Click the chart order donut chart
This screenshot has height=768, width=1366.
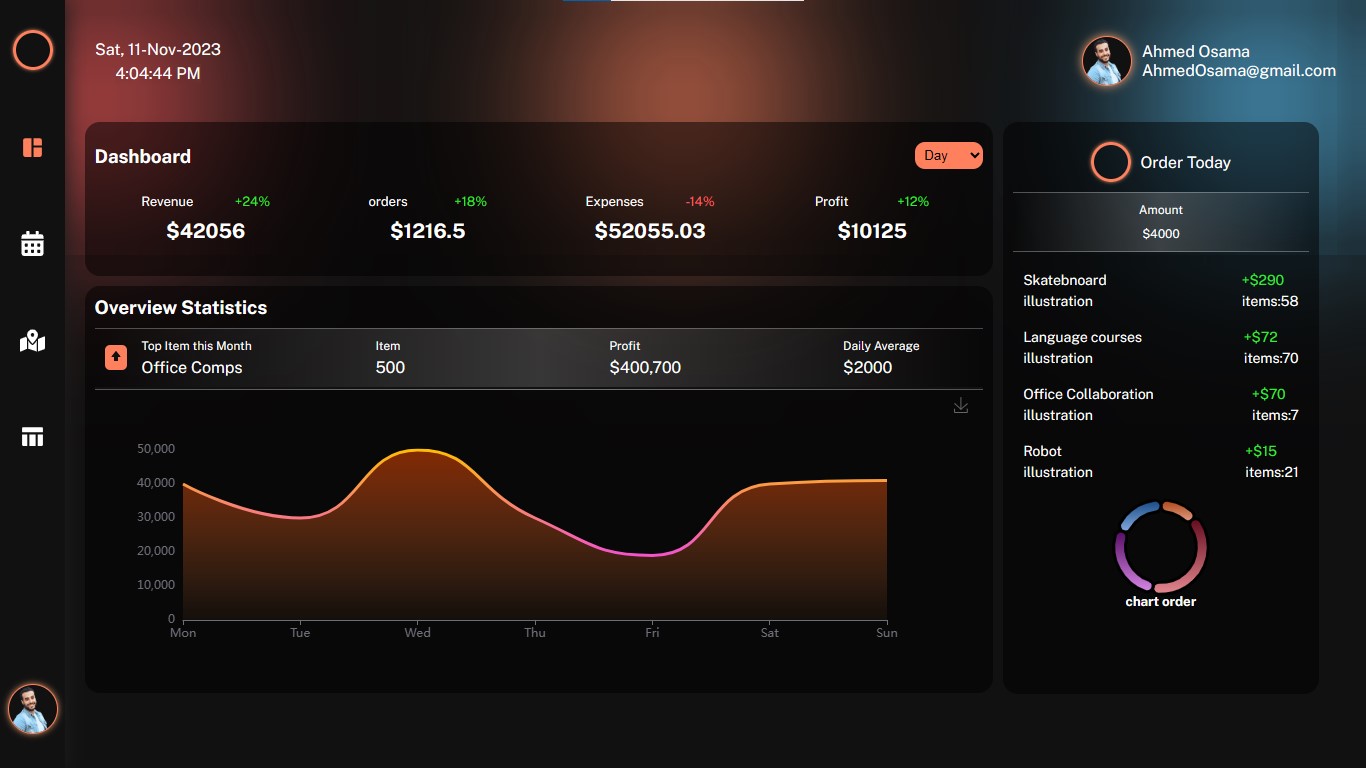(x=1160, y=547)
